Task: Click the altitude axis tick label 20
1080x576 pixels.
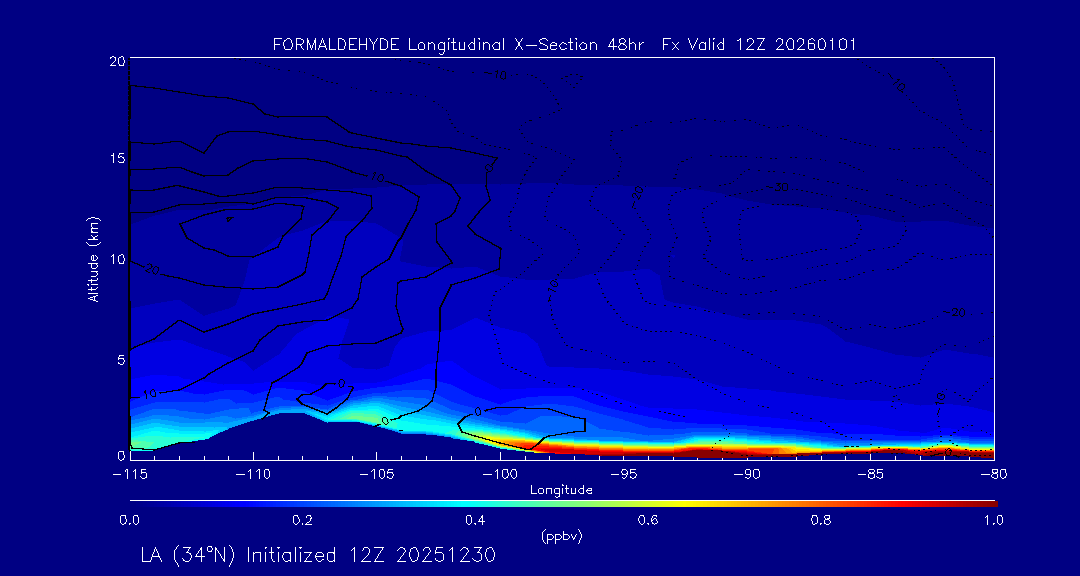Action: pos(117,61)
